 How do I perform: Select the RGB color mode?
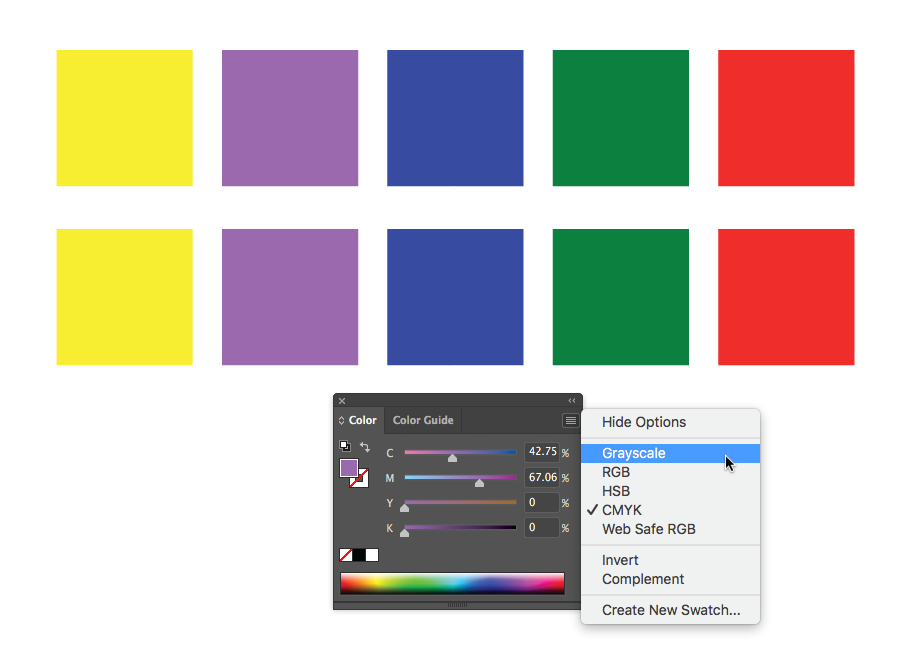616,472
